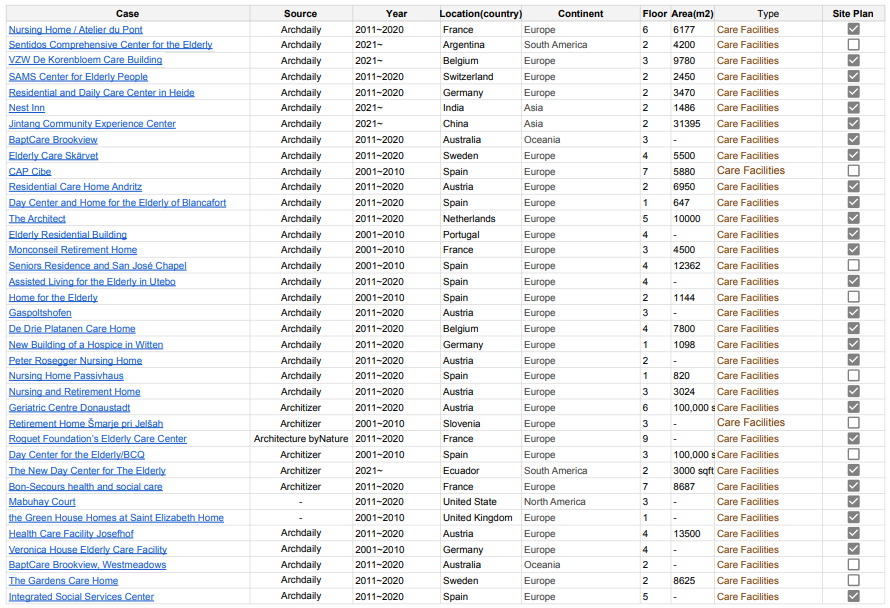The height and width of the screenshot is (608, 890).
Task: Open Elderly Care Skärvet link
Action: coord(53,156)
